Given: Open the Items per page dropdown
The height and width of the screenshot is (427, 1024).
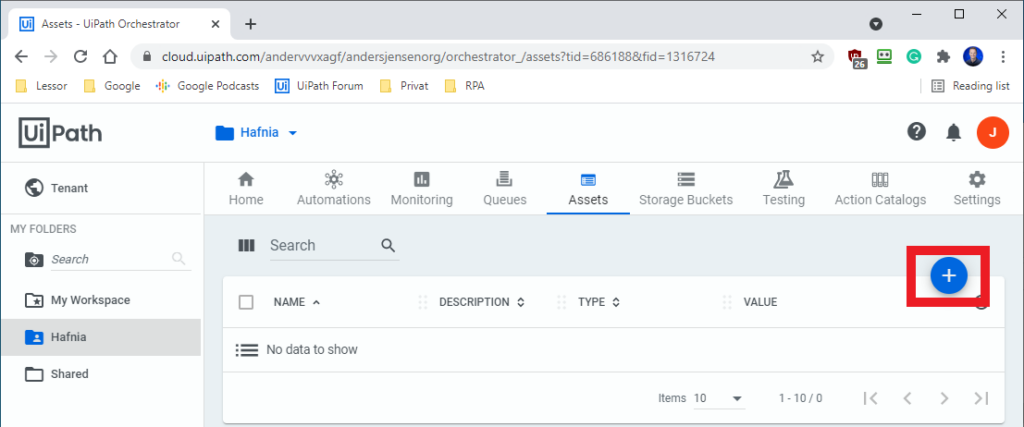Looking at the screenshot, I should (718, 398).
